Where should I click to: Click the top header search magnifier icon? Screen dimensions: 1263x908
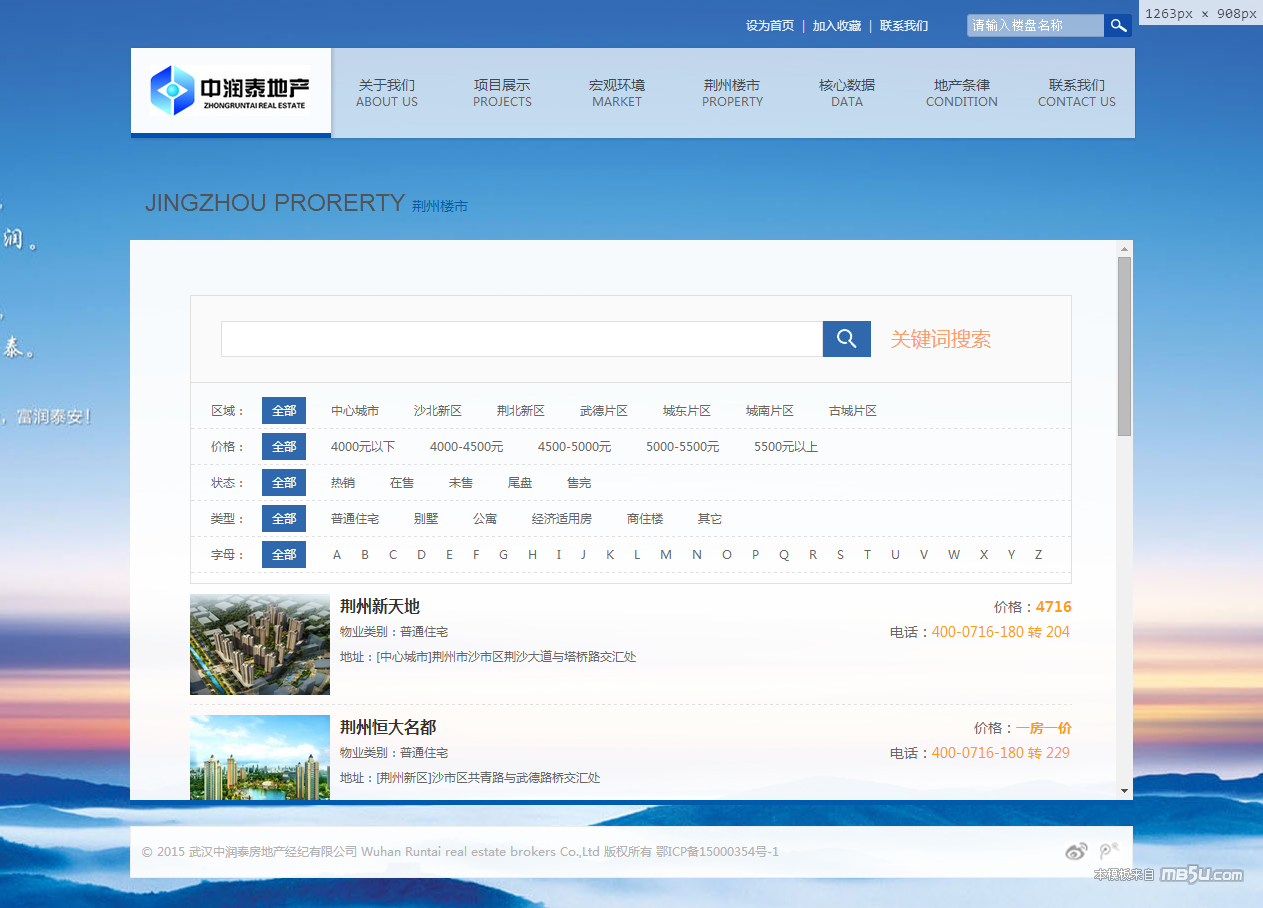click(1118, 26)
